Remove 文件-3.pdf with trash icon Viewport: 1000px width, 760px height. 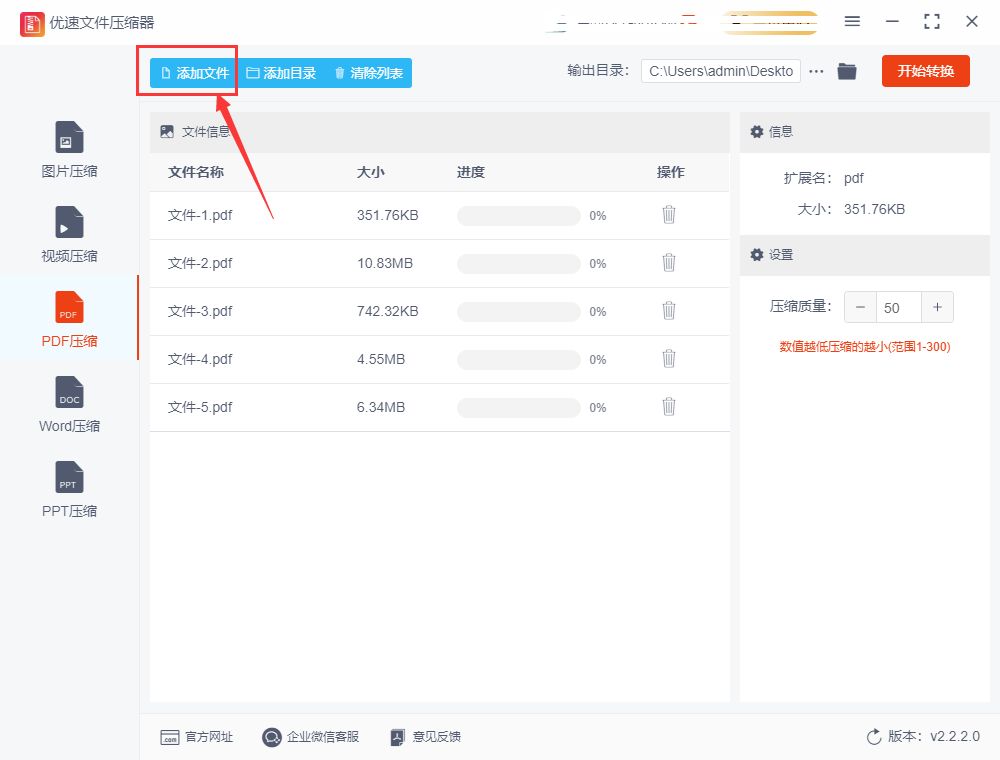(x=669, y=311)
